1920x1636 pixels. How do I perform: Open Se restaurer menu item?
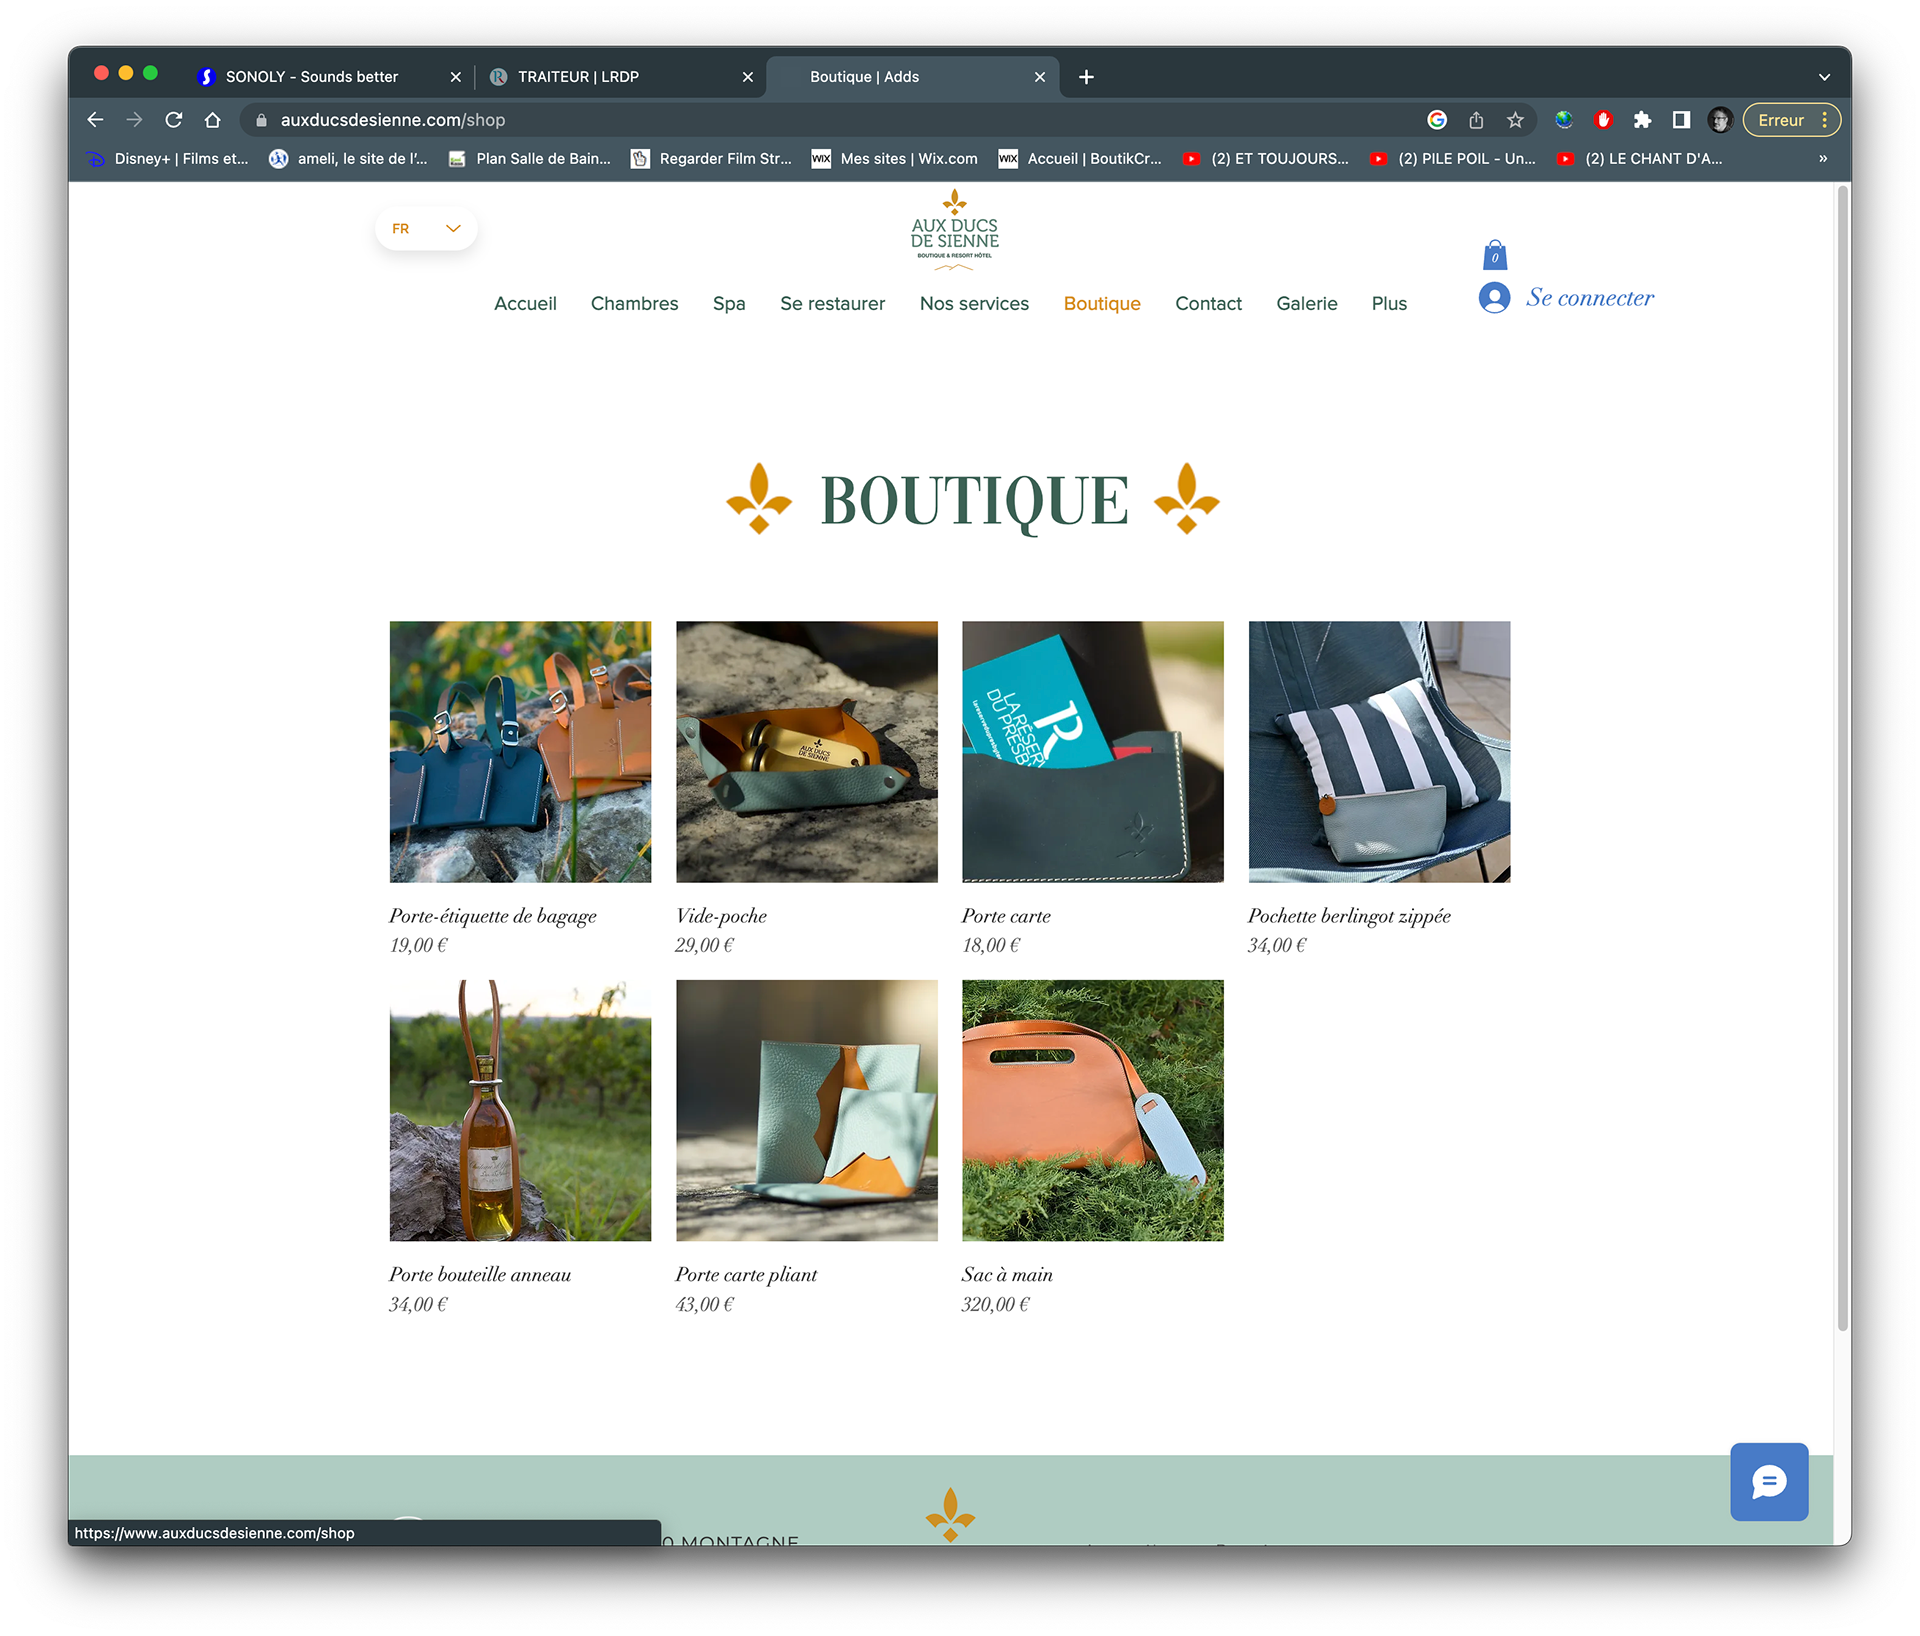(832, 304)
